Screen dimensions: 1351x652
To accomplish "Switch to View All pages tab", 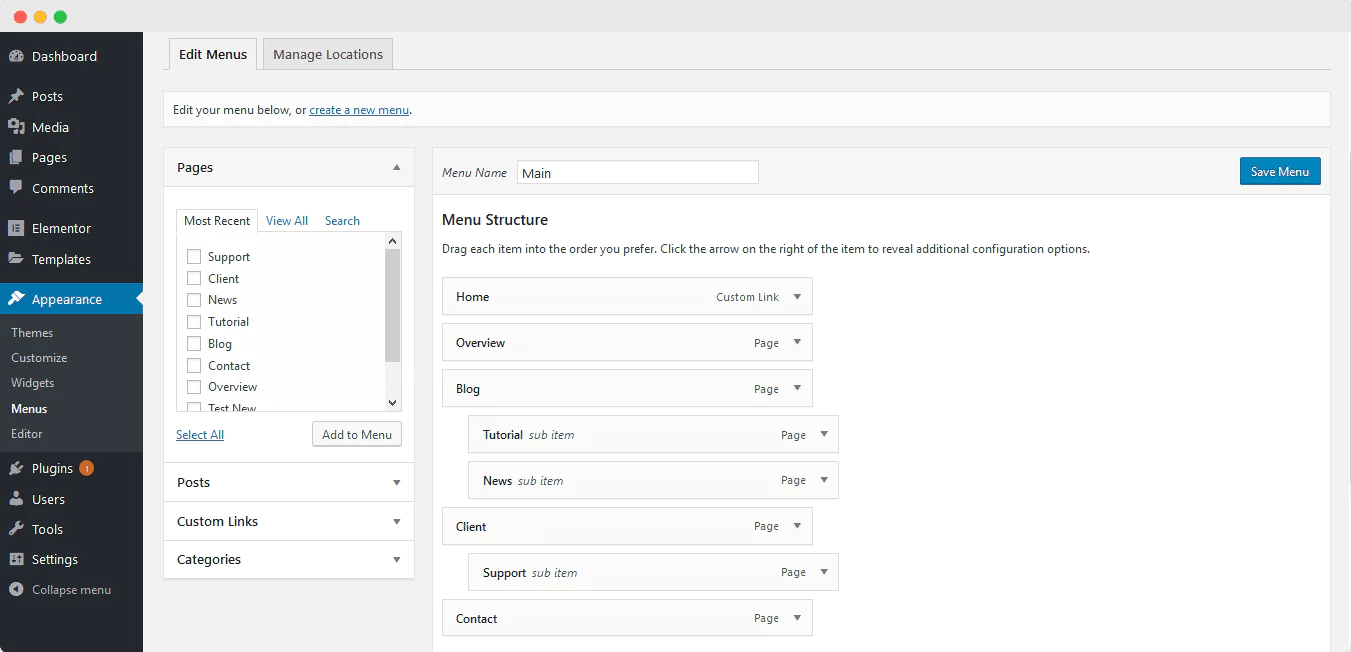I will point(287,221).
